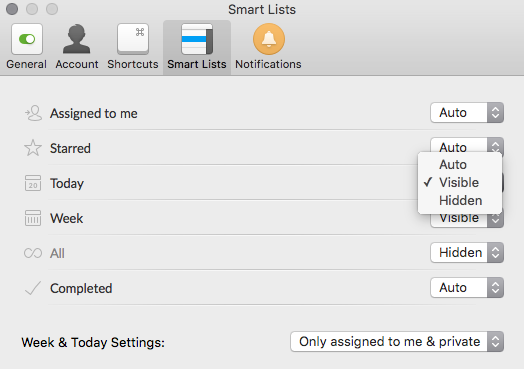Image resolution: width=524 pixels, height=369 pixels.
Task: Click the Completed label
Action: tap(81, 288)
